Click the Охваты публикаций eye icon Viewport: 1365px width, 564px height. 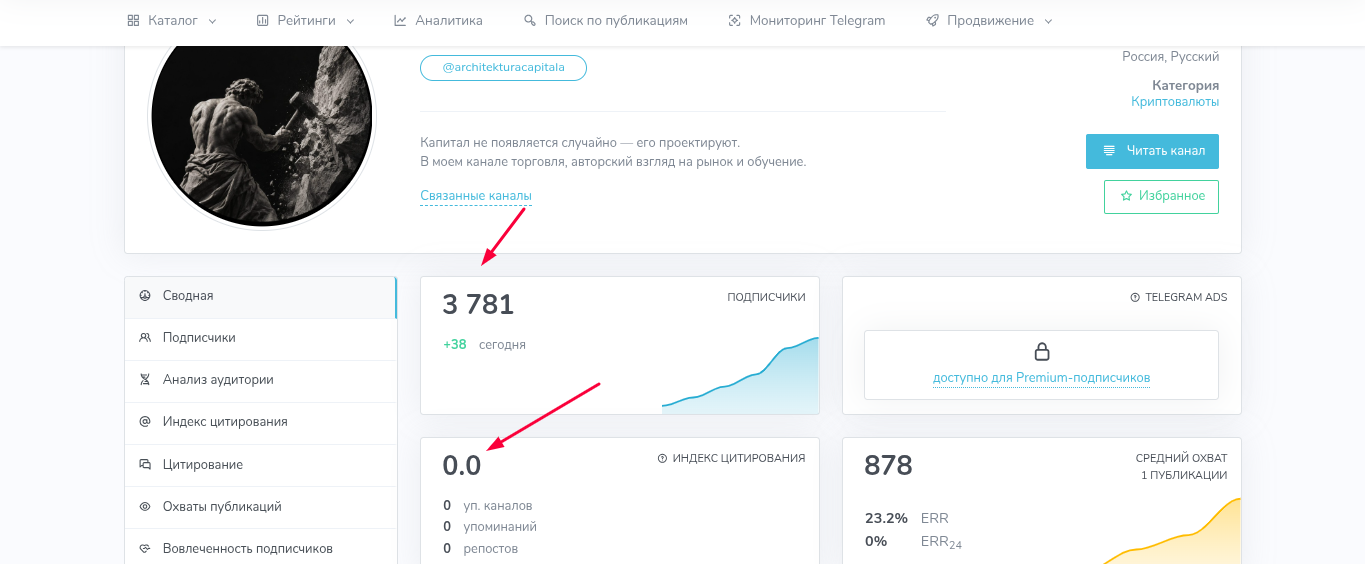point(145,507)
